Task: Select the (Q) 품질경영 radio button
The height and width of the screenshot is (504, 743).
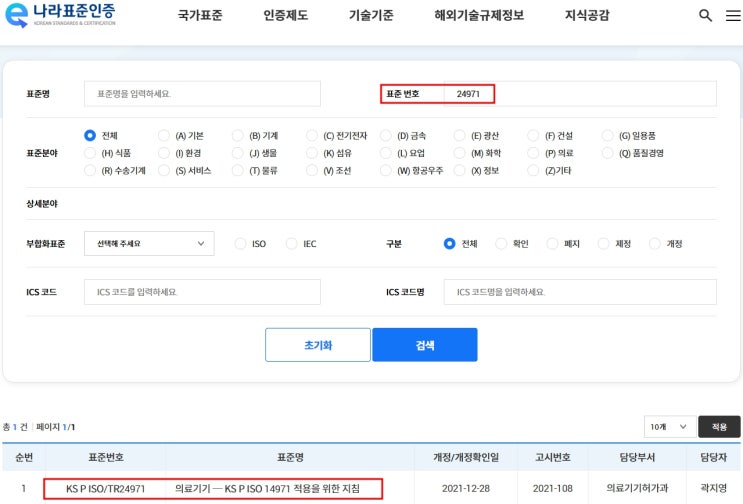Action: pos(607,153)
